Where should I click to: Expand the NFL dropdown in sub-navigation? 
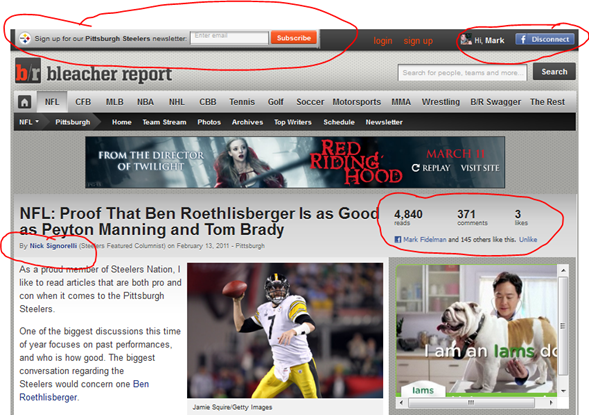coord(29,122)
